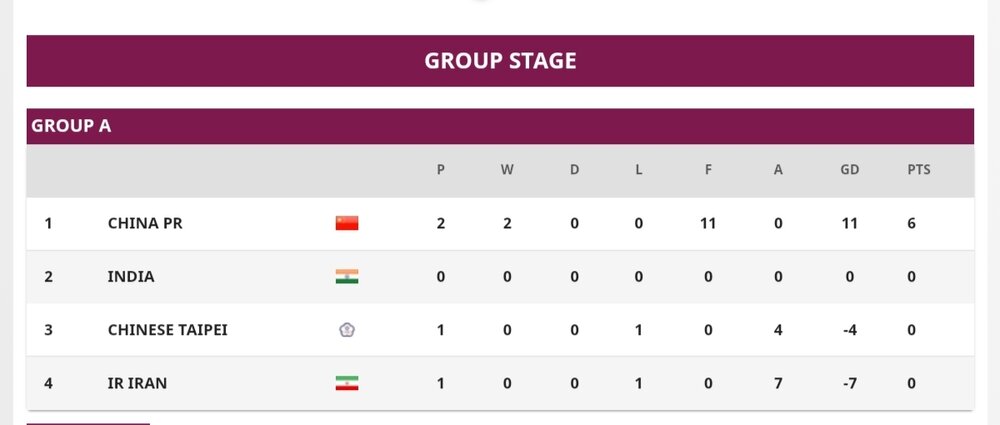Click the Chinese Taipei emblem icon

pos(347,329)
